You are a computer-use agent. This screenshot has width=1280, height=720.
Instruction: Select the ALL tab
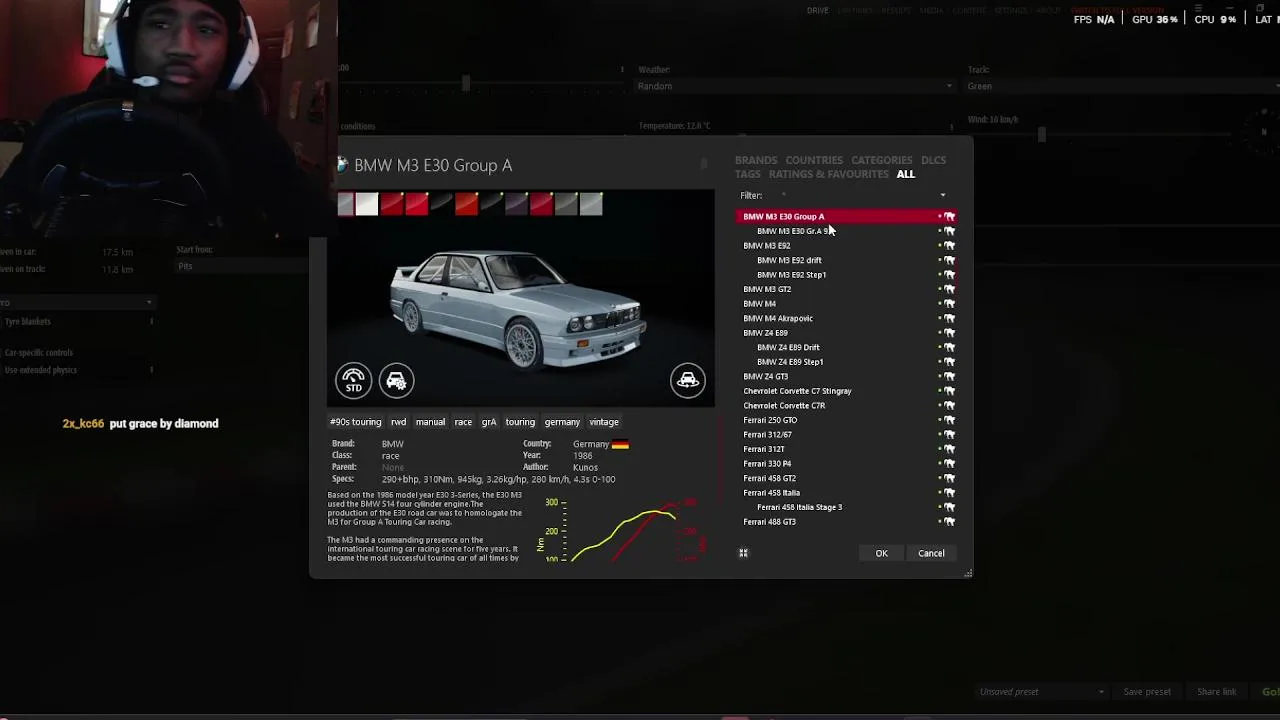click(x=905, y=174)
